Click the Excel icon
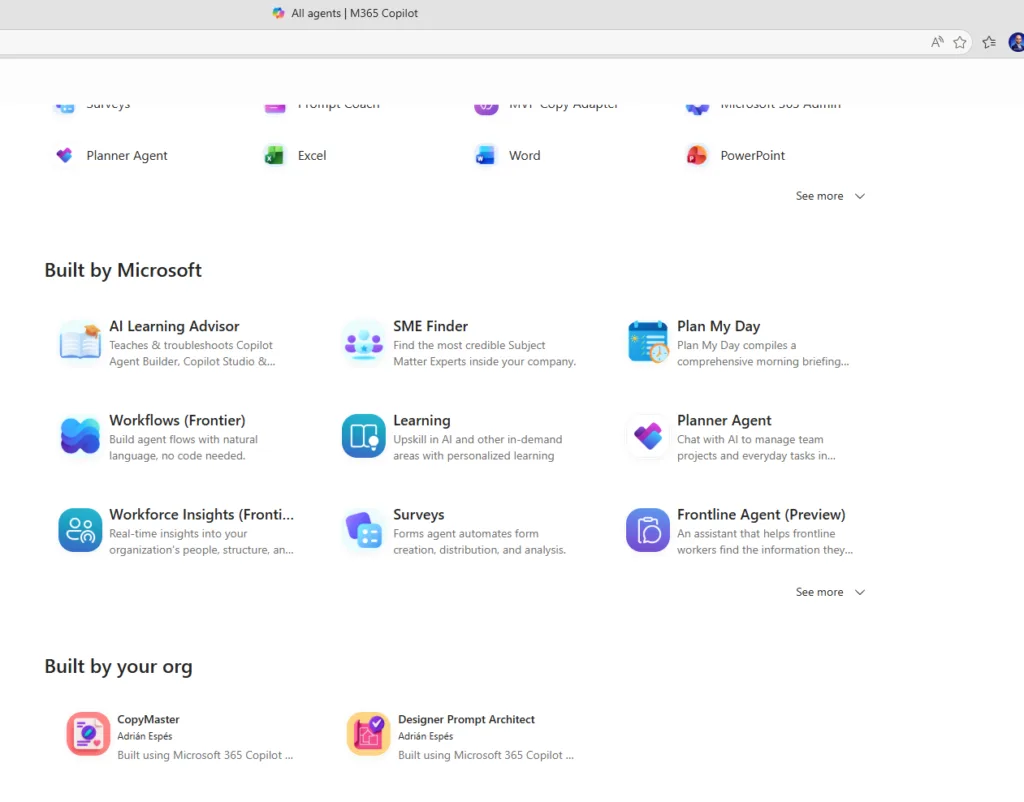Viewport: 1024px width, 802px height. click(x=275, y=155)
